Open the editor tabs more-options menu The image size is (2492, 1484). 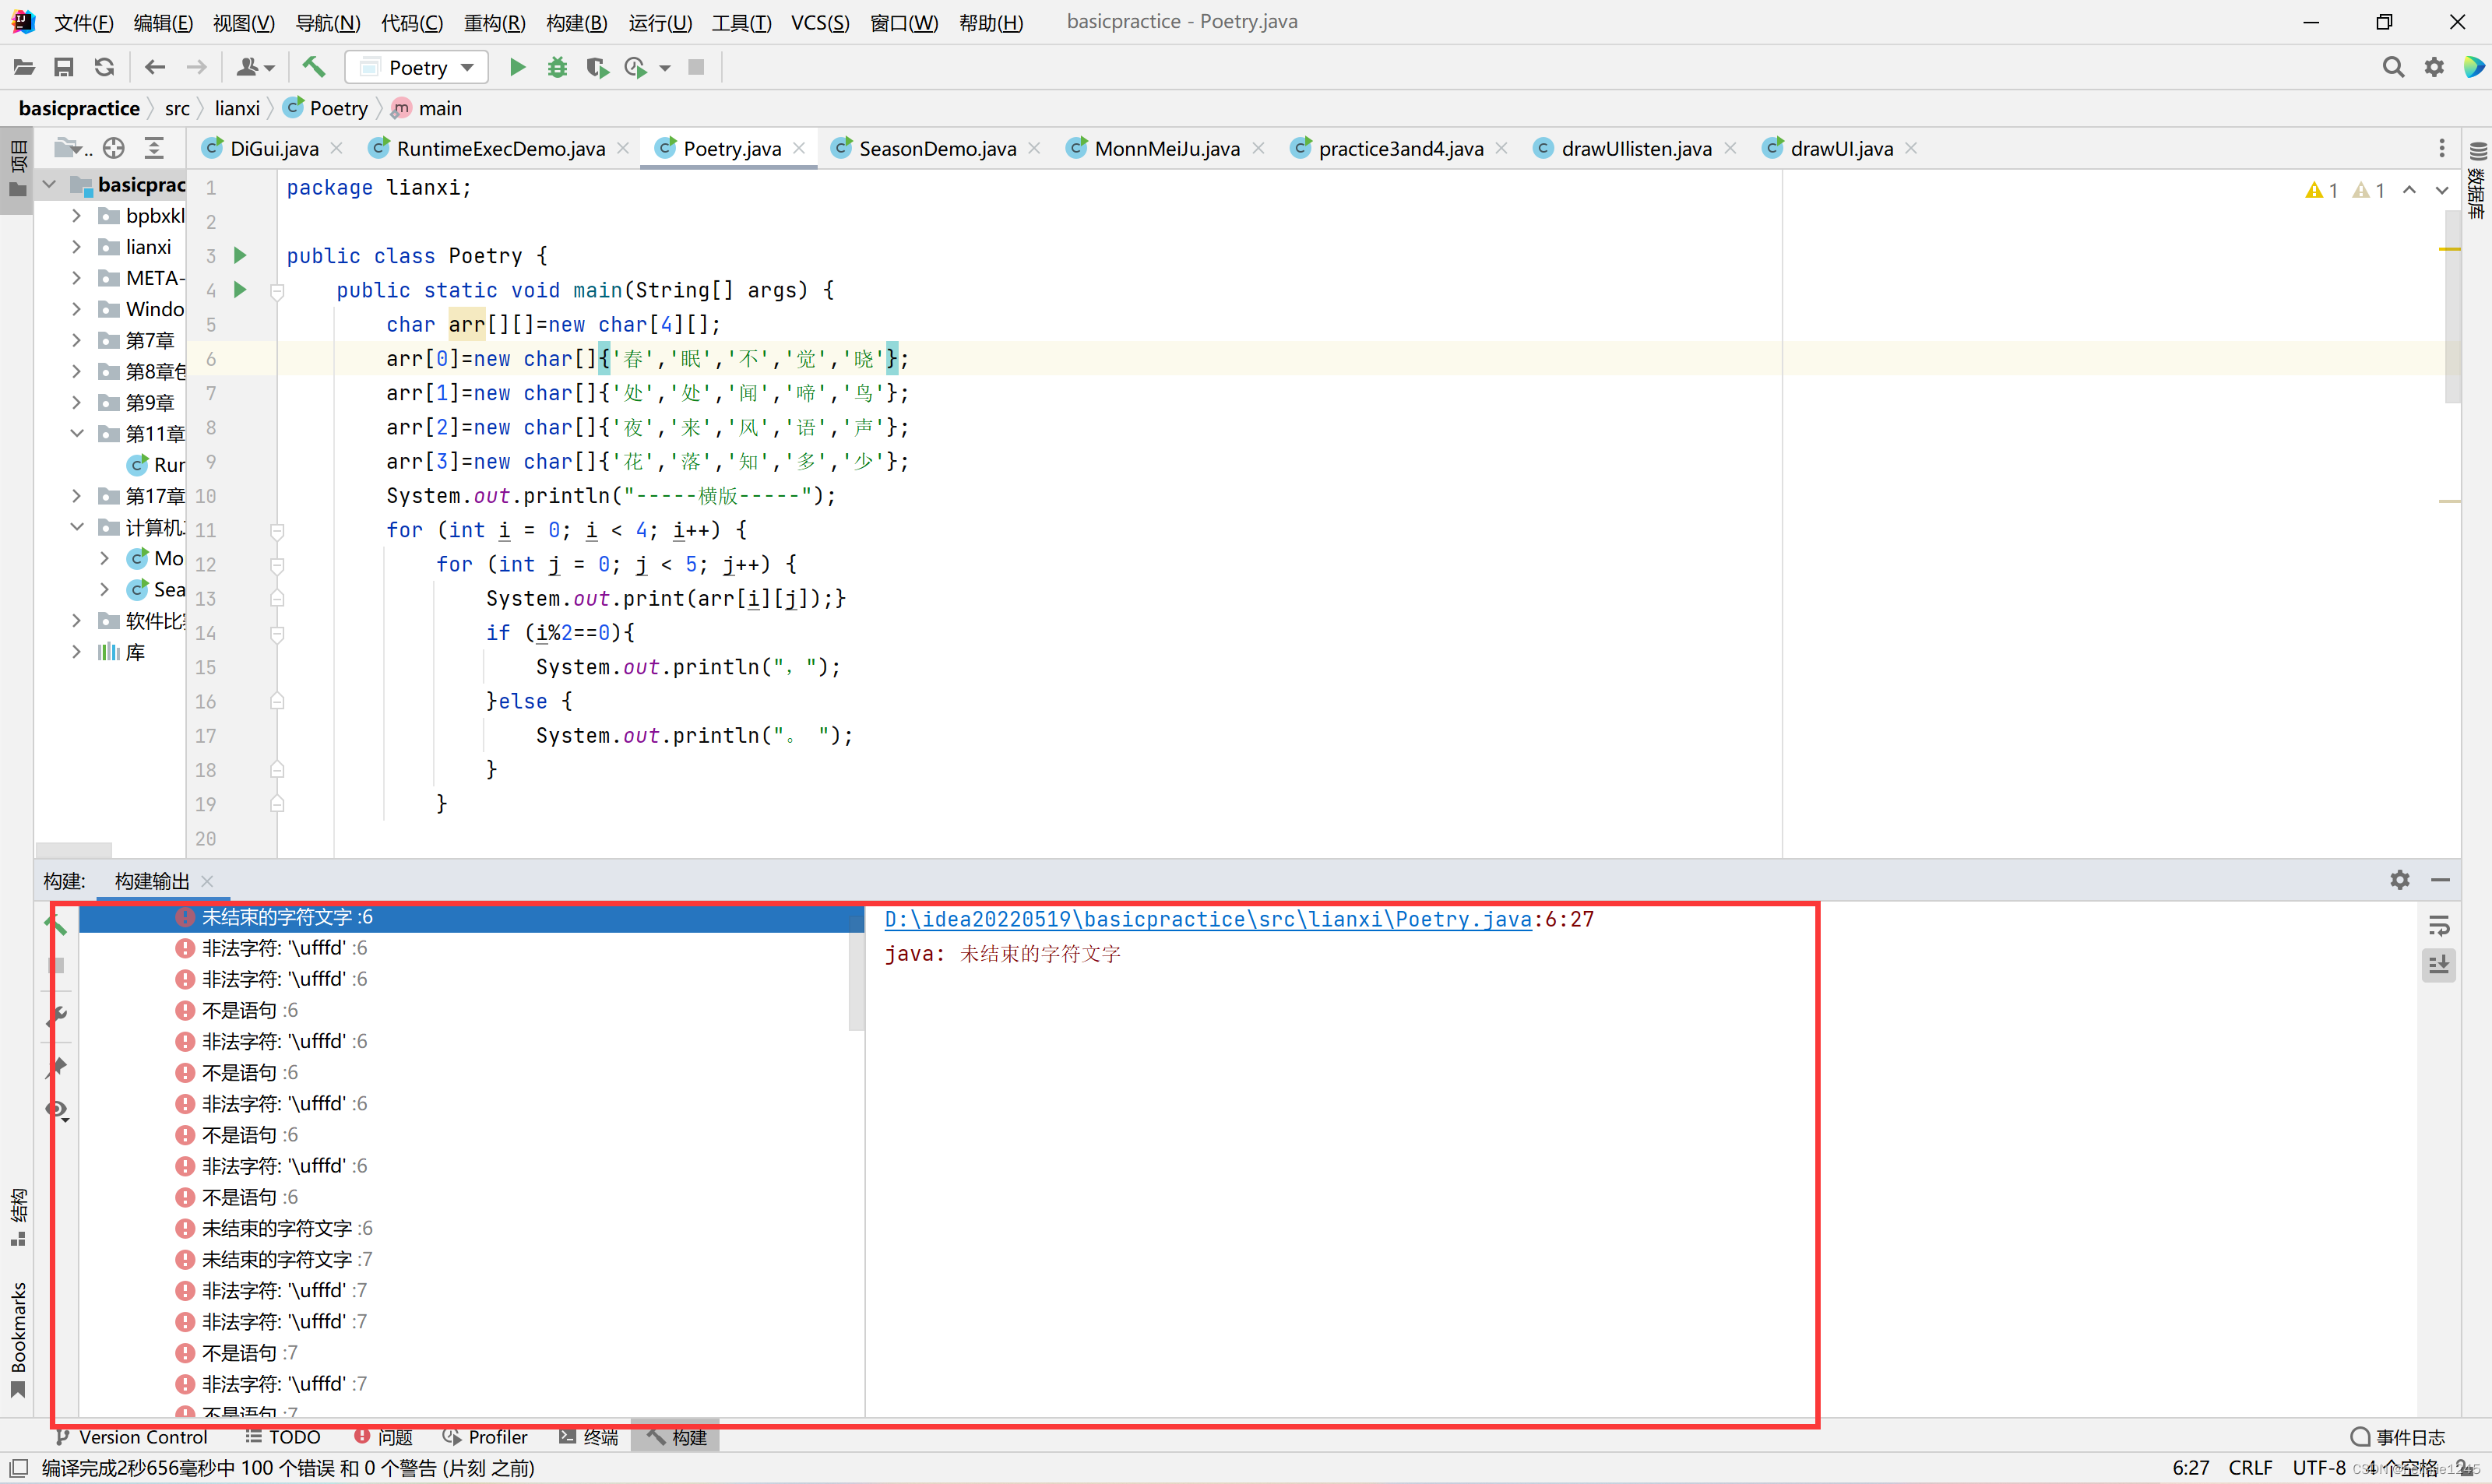coord(2442,148)
